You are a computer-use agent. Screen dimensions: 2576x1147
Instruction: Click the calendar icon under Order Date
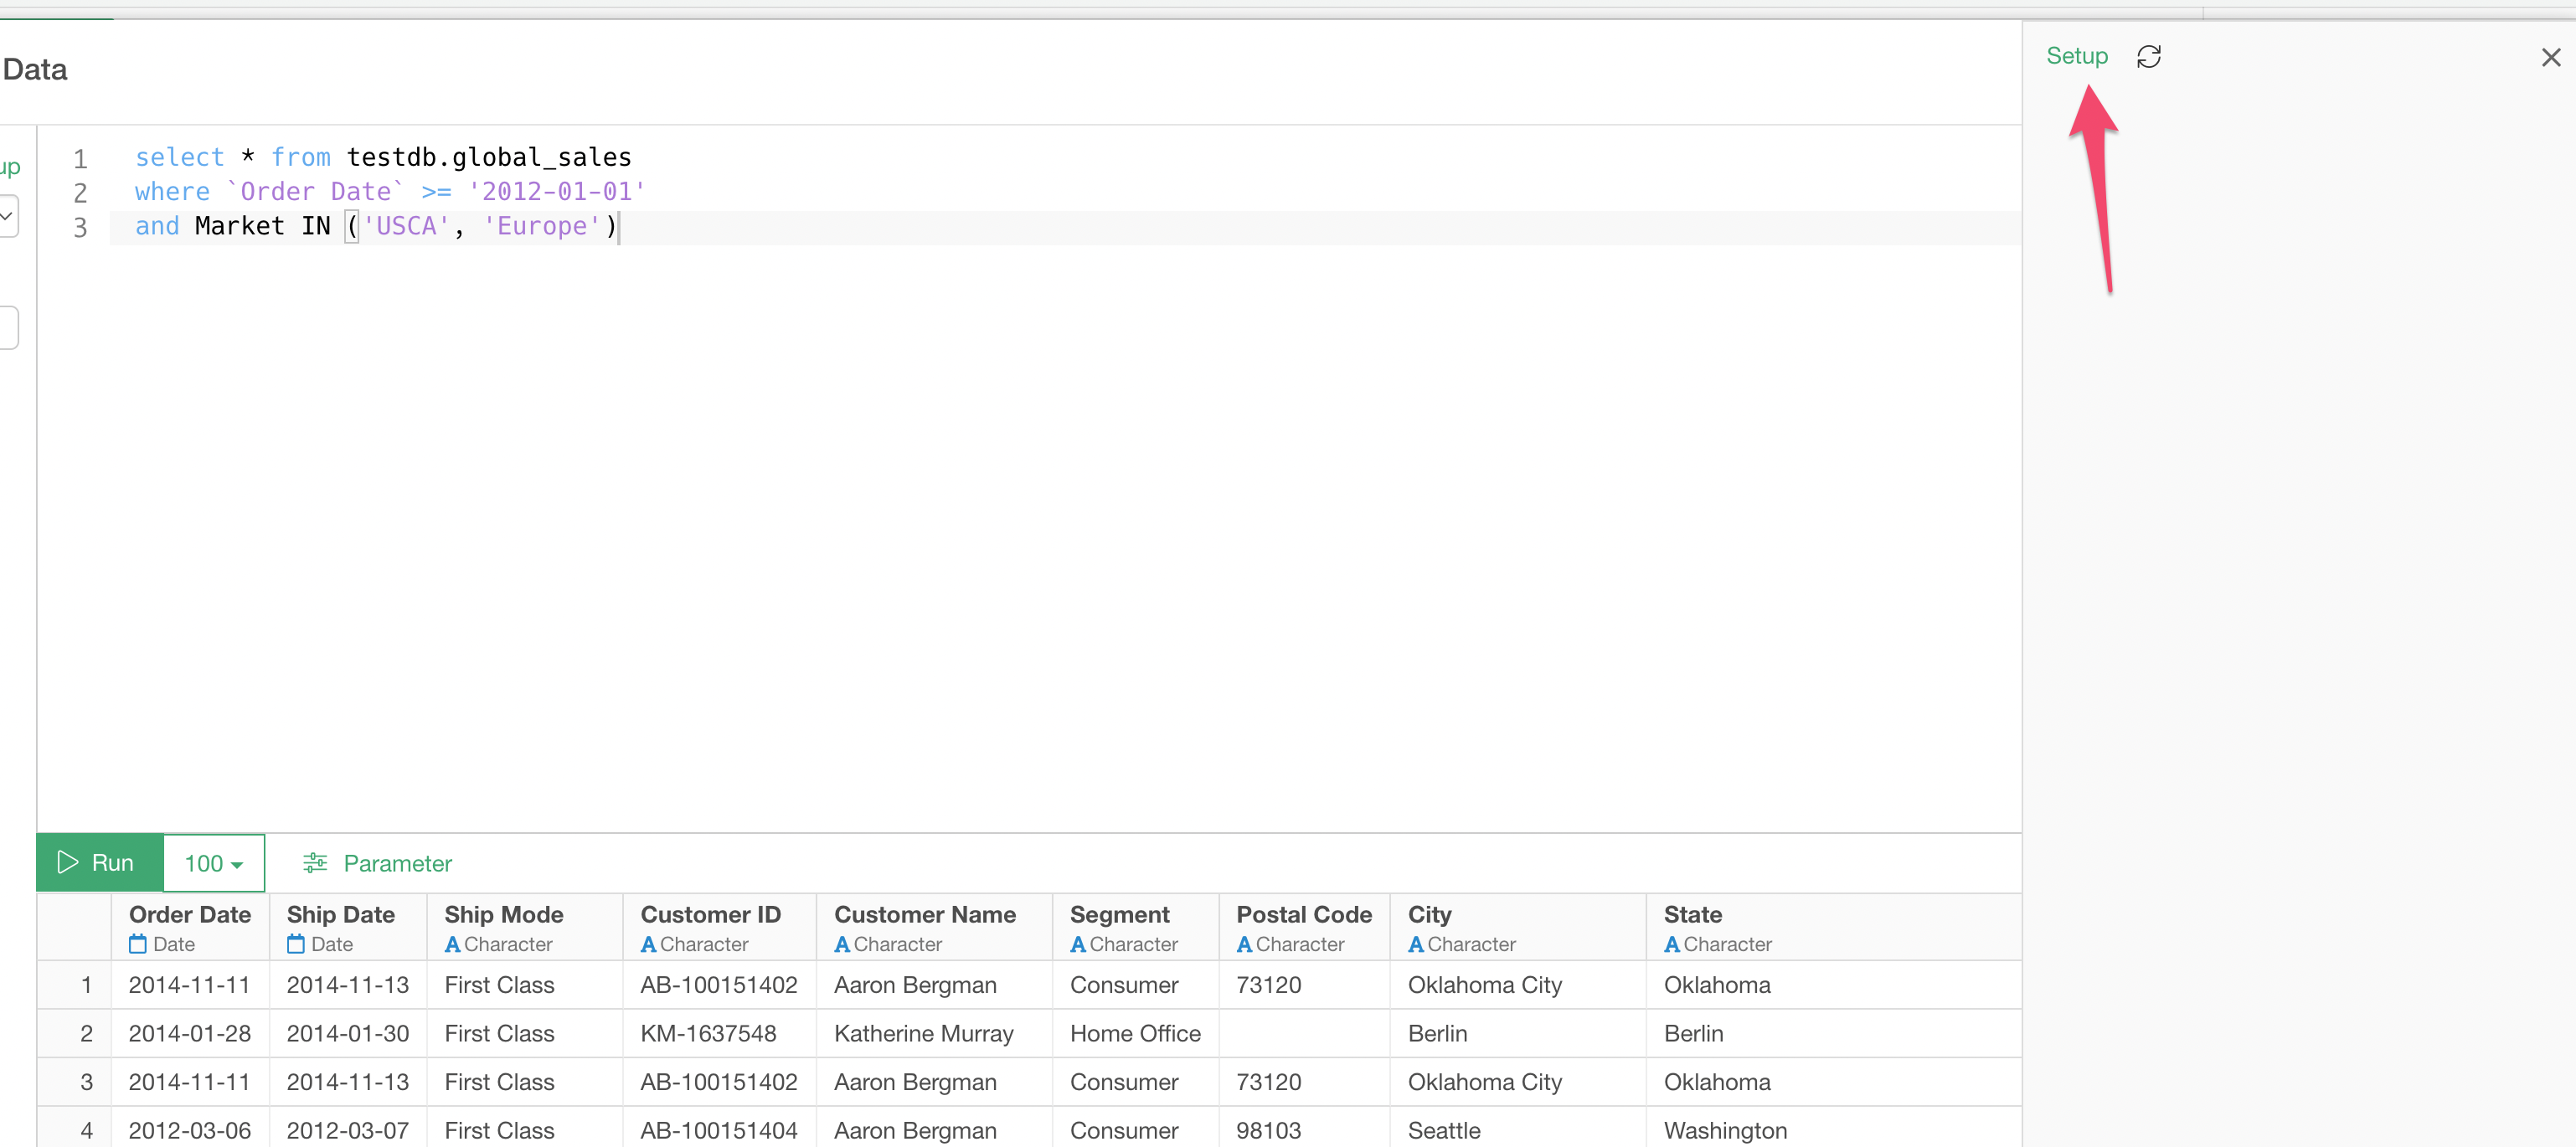pos(138,944)
